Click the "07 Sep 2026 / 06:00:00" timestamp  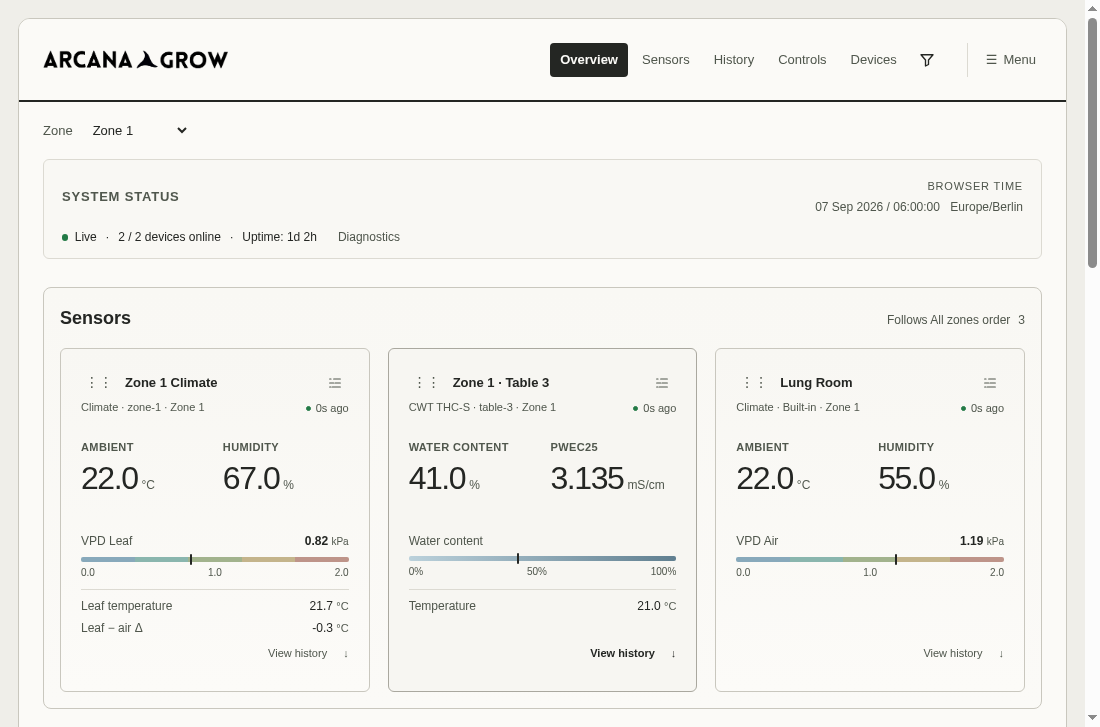[x=877, y=207]
